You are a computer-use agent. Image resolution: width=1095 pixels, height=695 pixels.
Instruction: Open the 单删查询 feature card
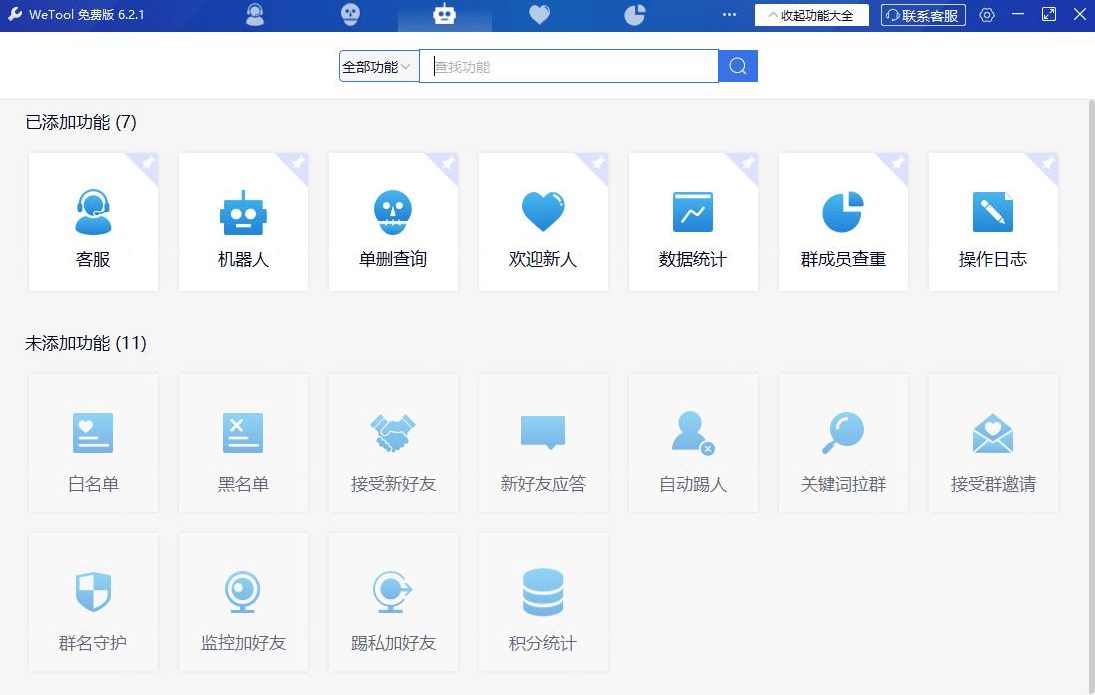[393, 221]
